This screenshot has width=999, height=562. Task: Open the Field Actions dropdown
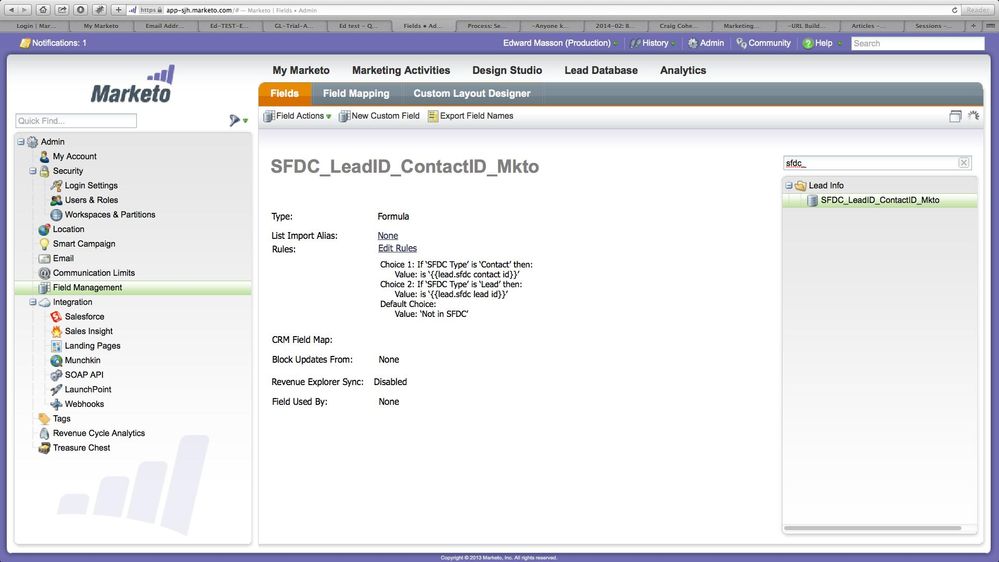point(298,116)
